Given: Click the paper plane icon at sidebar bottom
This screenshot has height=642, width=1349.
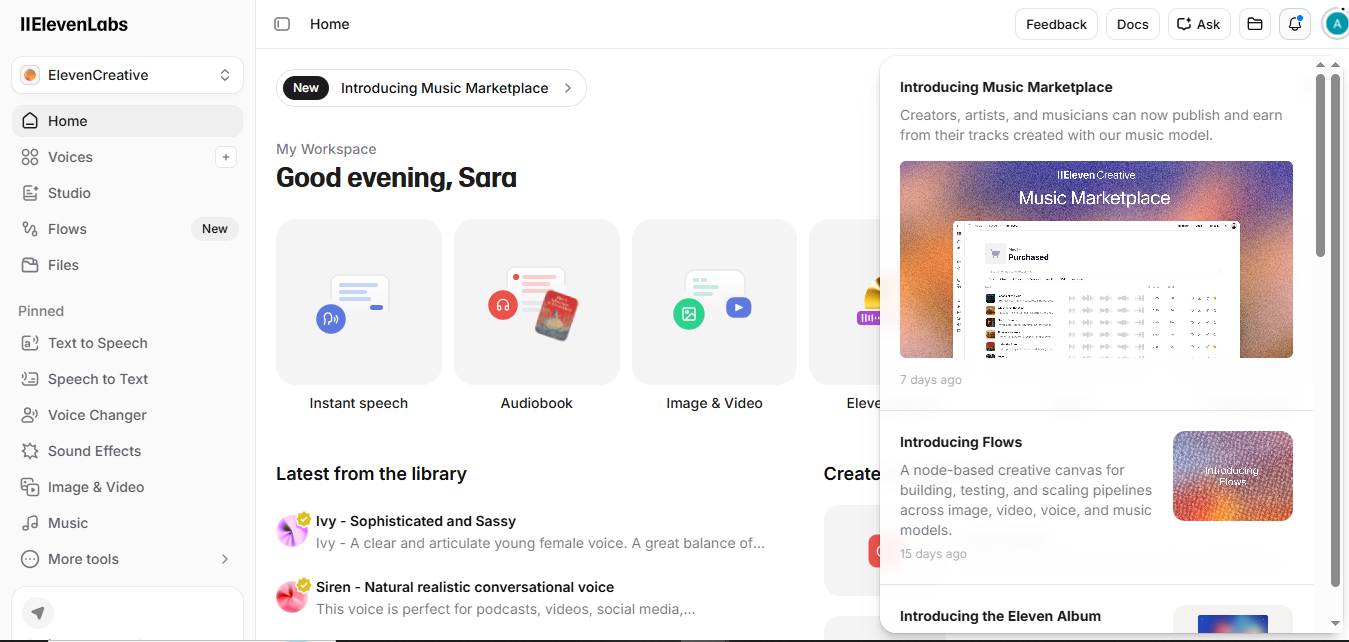Looking at the screenshot, I should [x=38, y=612].
